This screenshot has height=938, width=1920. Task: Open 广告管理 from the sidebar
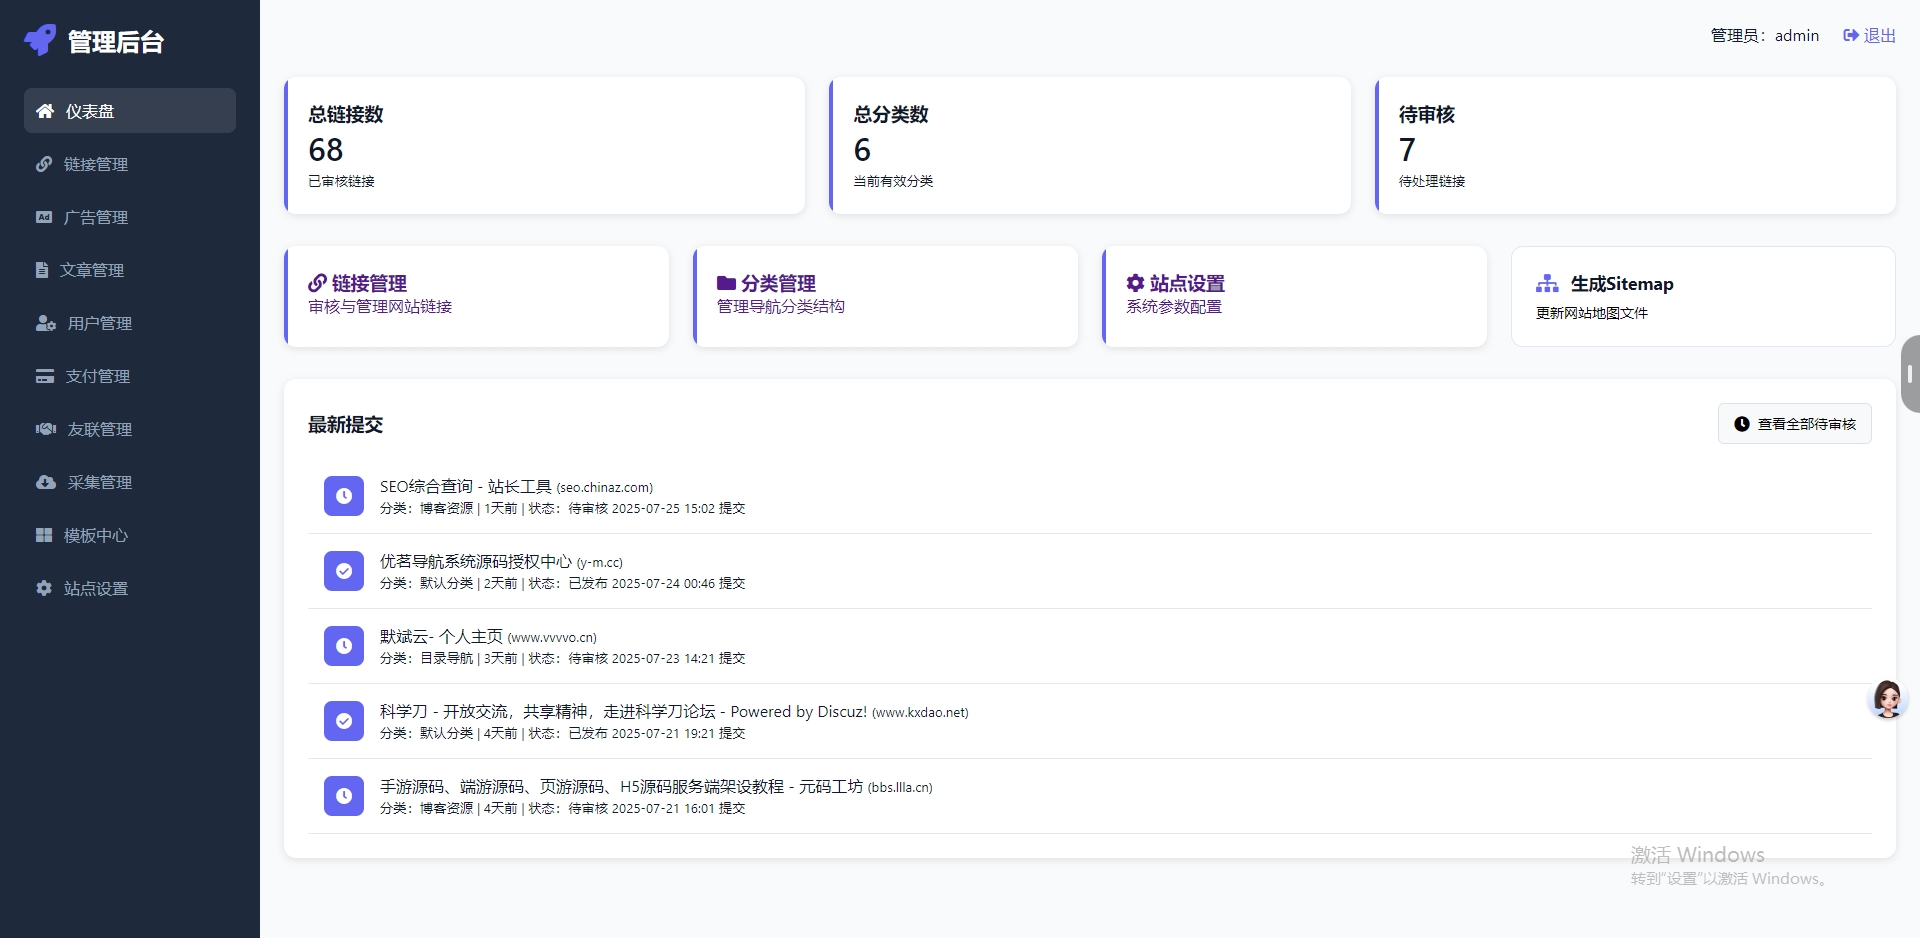96,217
